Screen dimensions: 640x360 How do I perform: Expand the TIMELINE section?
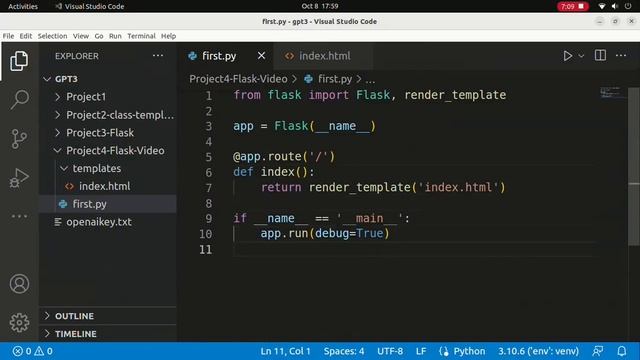pos(47,333)
